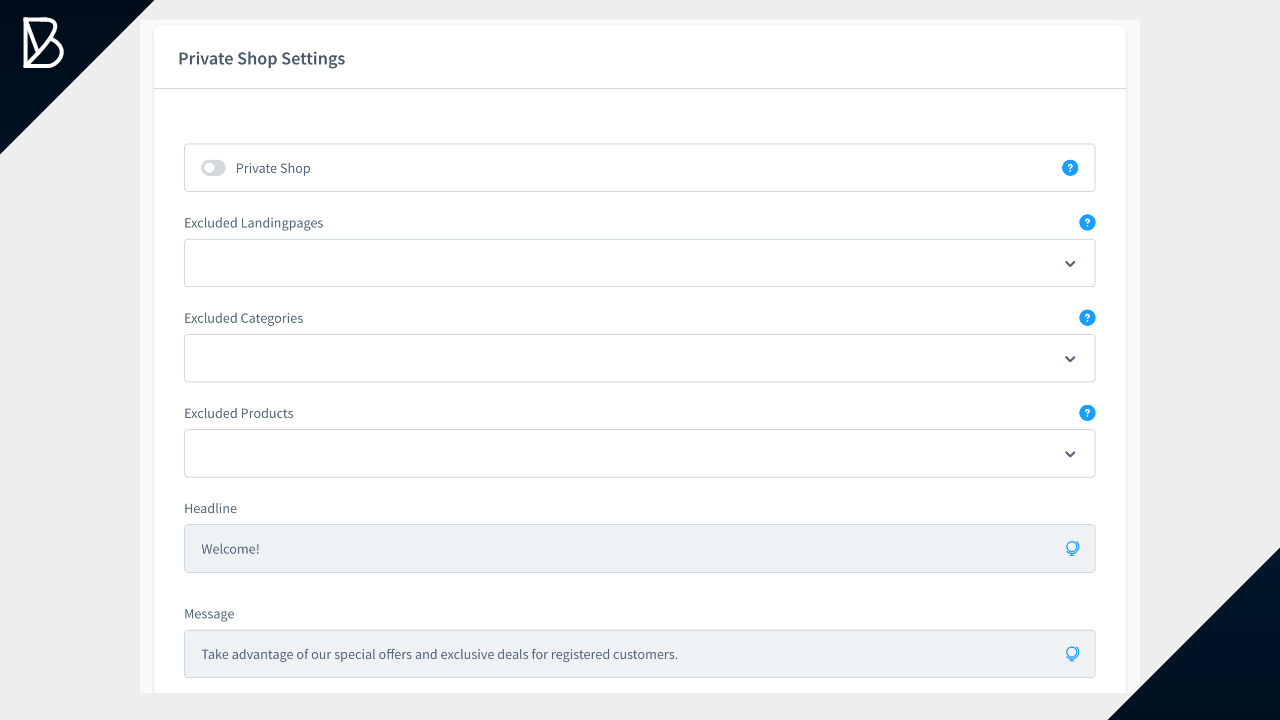The image size is (1280, 720).
Task: Click the Message field inheritance icon
Action: [1072, 654]
